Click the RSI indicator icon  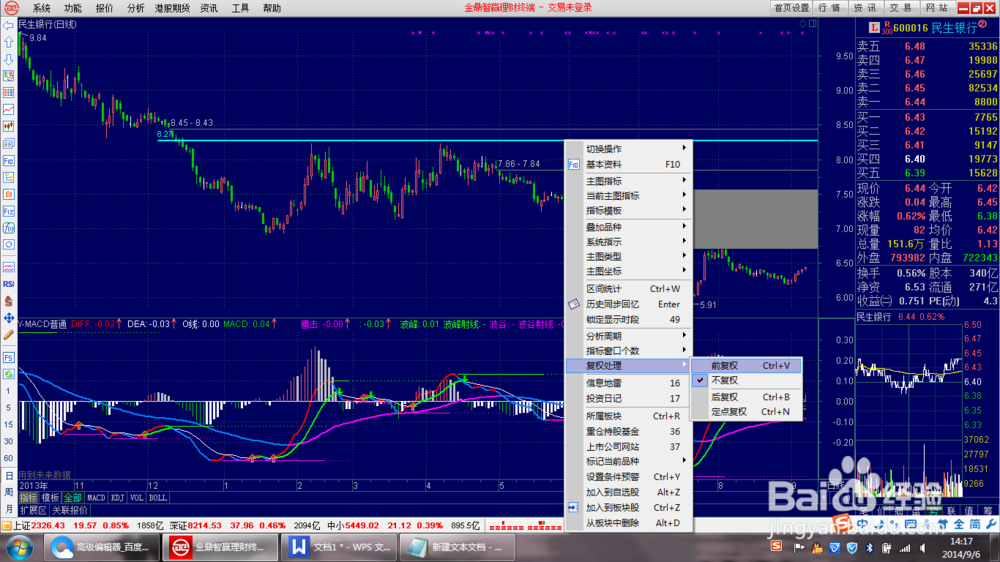coord(8,284)
